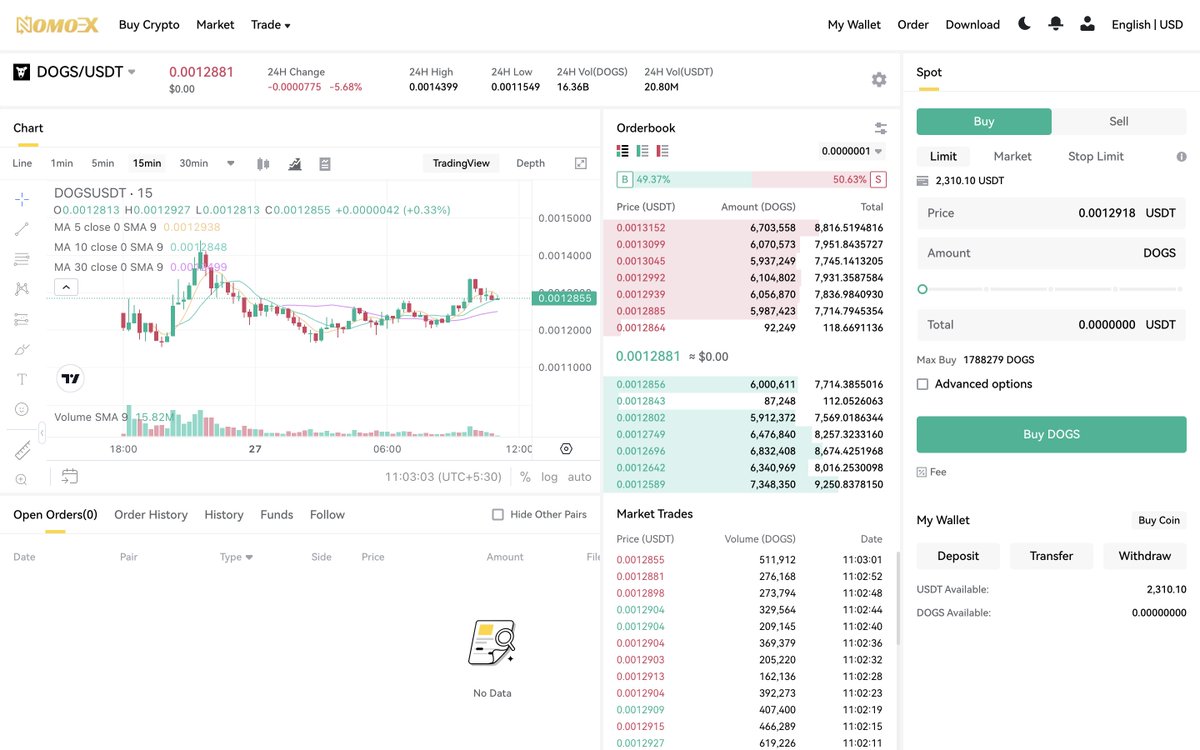The image size is (1200, 750).
Task: Click zoom in magnifier tool
Action: pyautogui.click(x=22, y=480)
